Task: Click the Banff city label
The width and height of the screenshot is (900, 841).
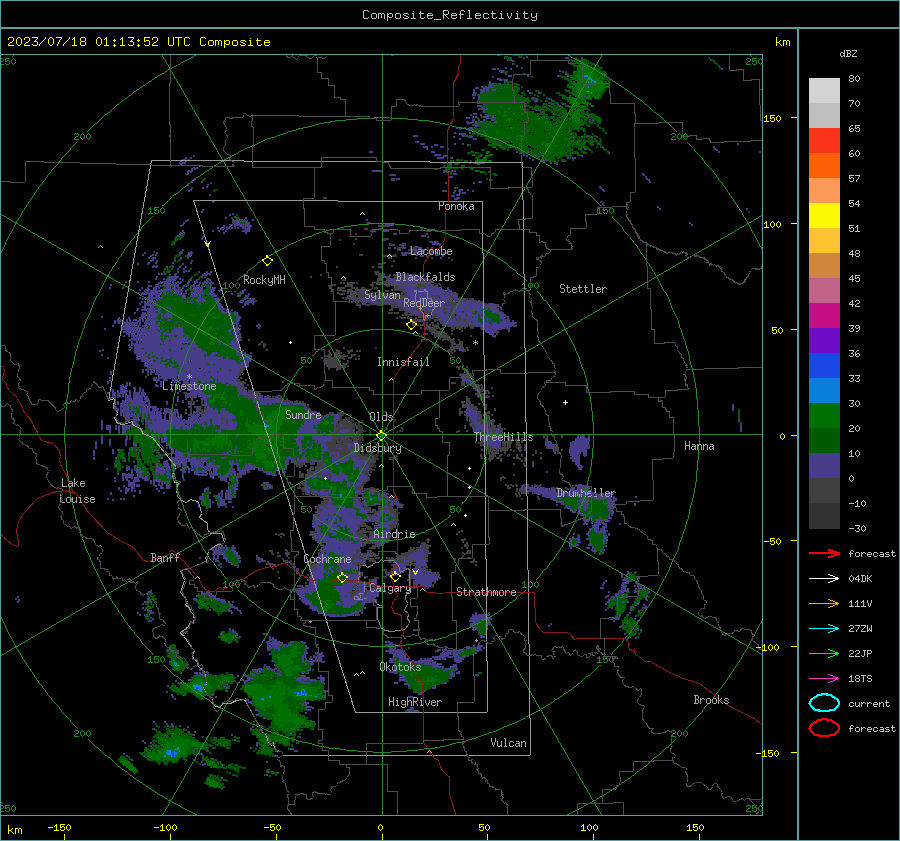Action: (x=165, y=557)
